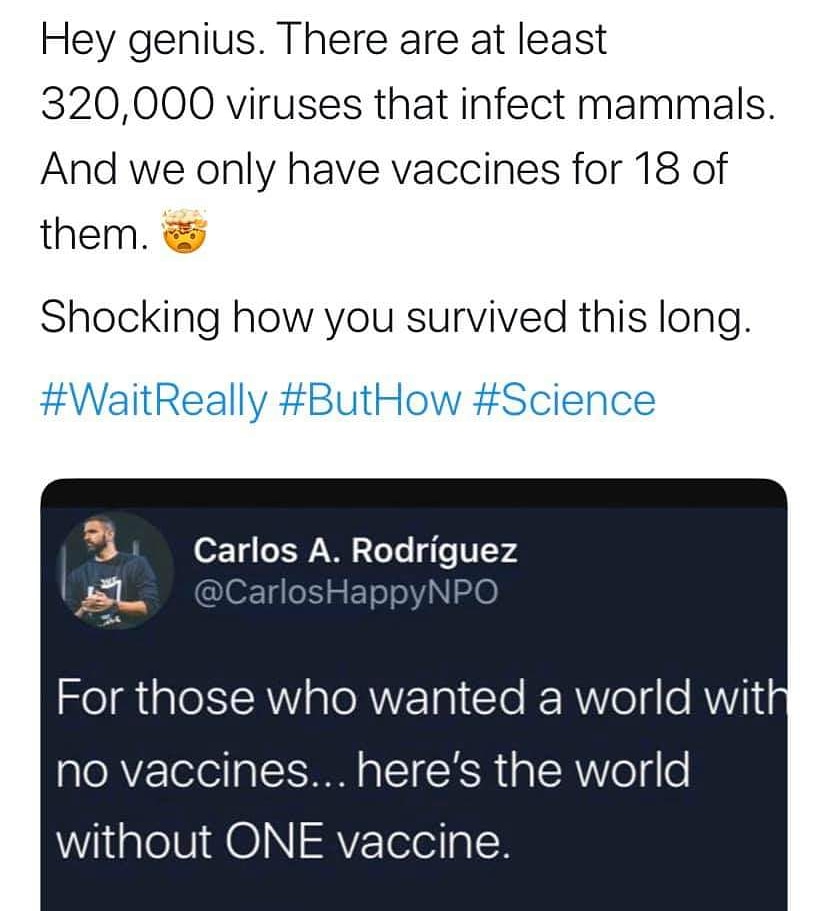This screenshot has width=828, height=911.
Task: Click the word "them." beside the emoji
Action: (95, 235)
